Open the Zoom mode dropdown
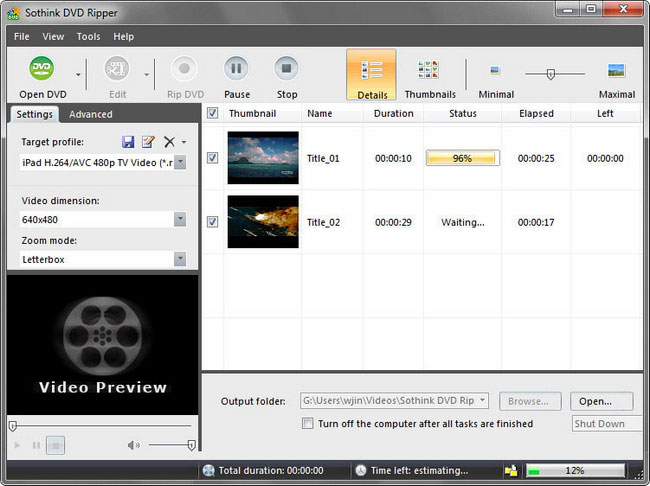This screenshot has width=650, height=486. click(x=180, y=259)
